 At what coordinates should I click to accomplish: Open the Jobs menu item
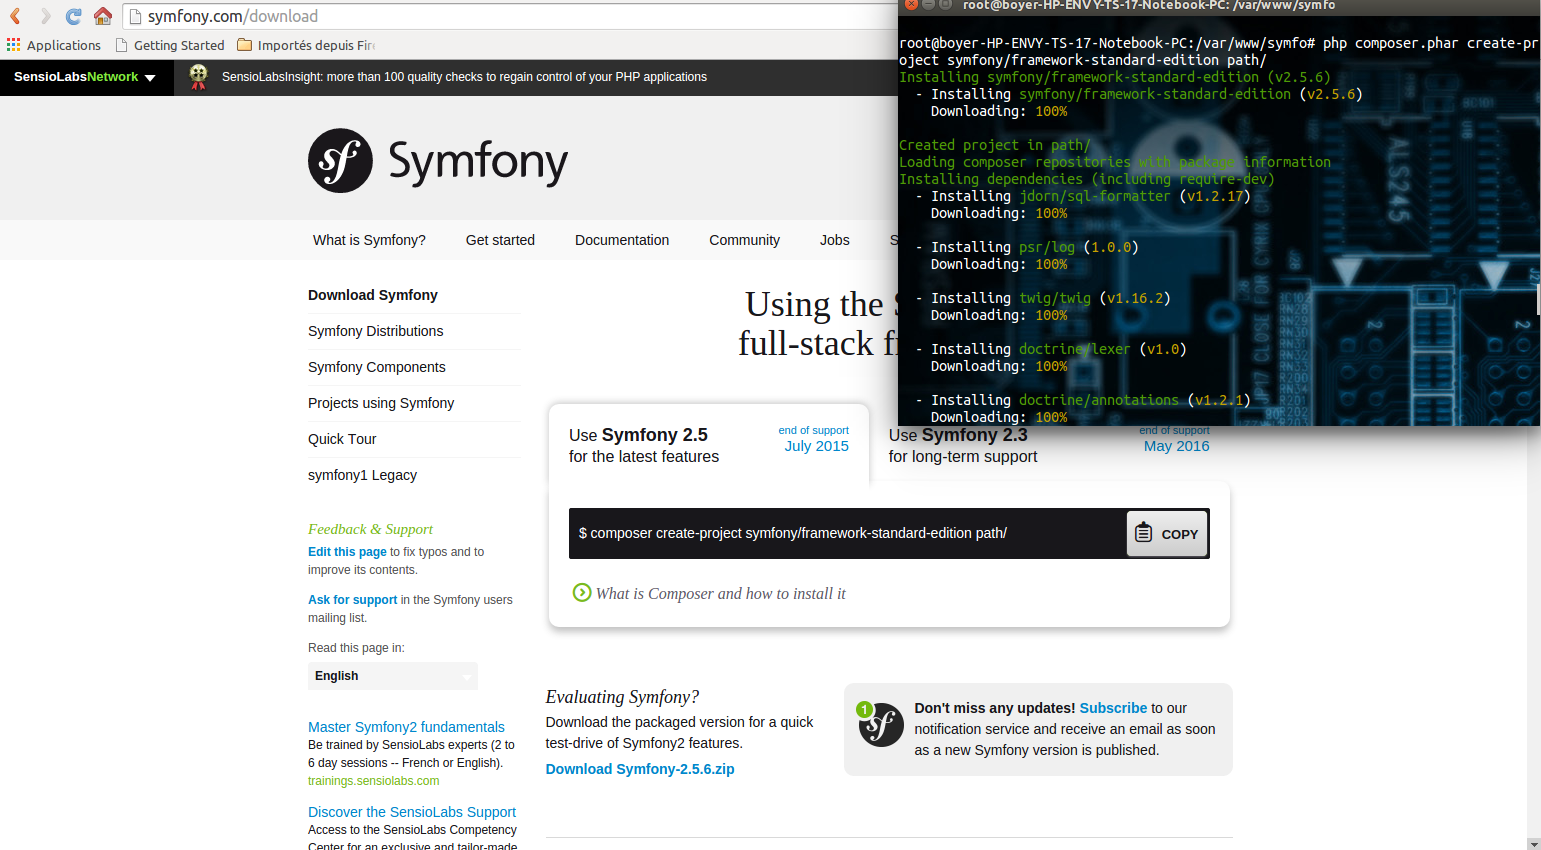point(834,240)
